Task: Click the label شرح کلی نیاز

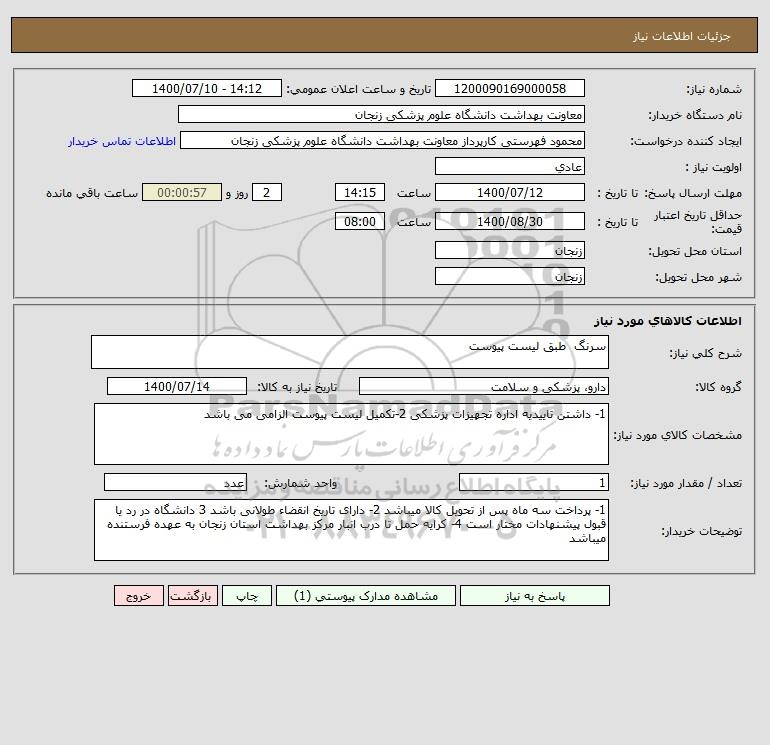Action: click(x=706, y=354)
